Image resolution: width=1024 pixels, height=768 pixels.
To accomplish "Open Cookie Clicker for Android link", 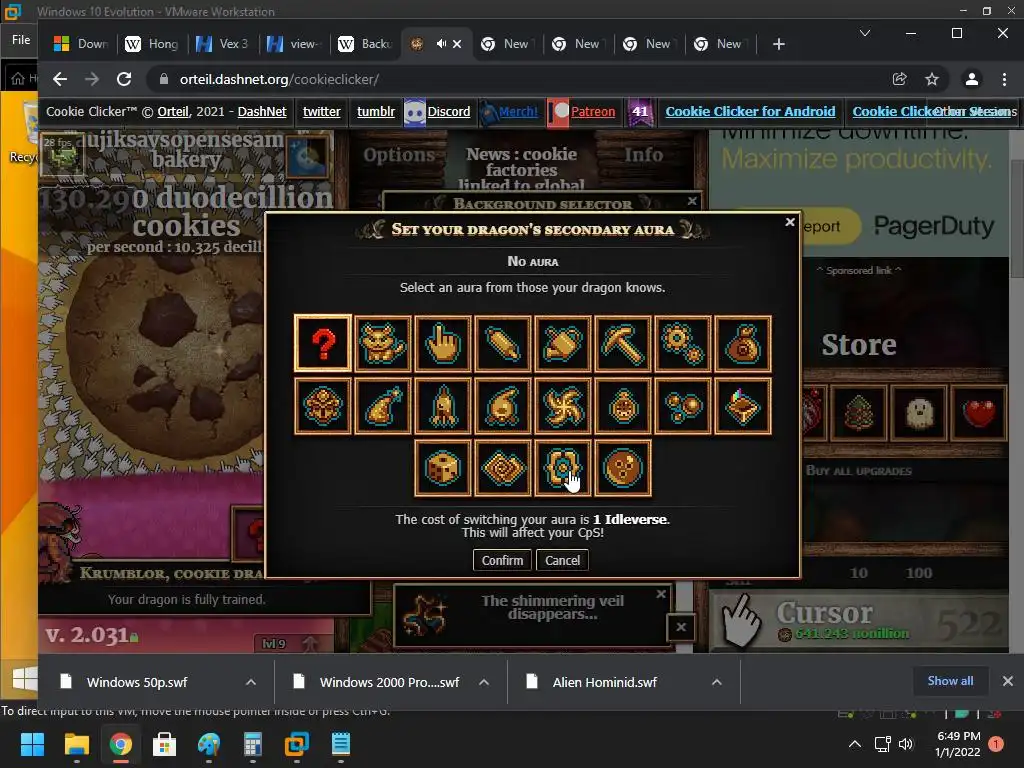I will click(x=750, y=112).
